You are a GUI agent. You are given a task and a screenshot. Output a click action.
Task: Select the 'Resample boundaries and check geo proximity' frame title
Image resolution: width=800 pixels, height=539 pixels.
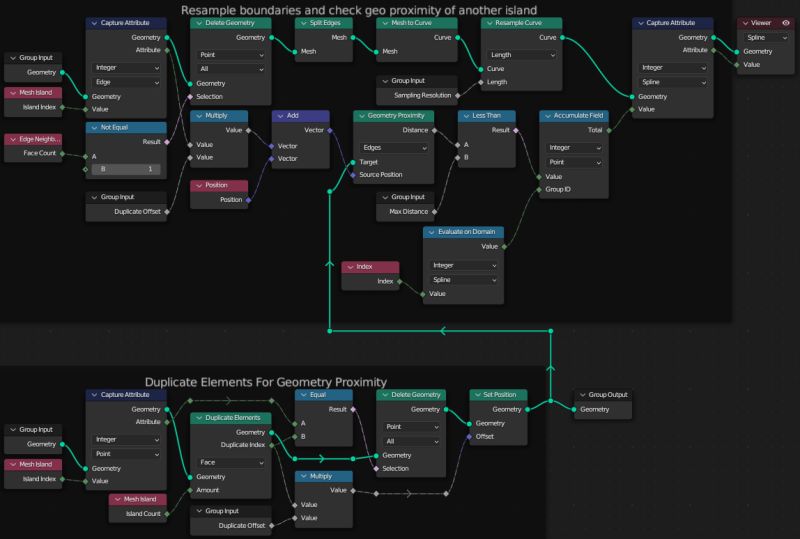pos(359,10)
